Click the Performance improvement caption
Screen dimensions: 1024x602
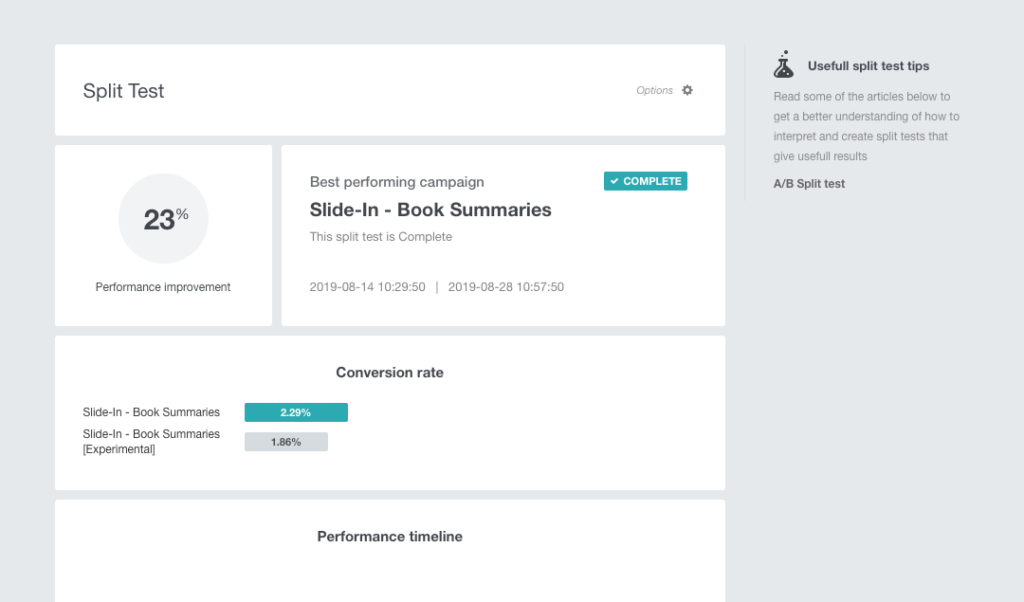(163, 287)
